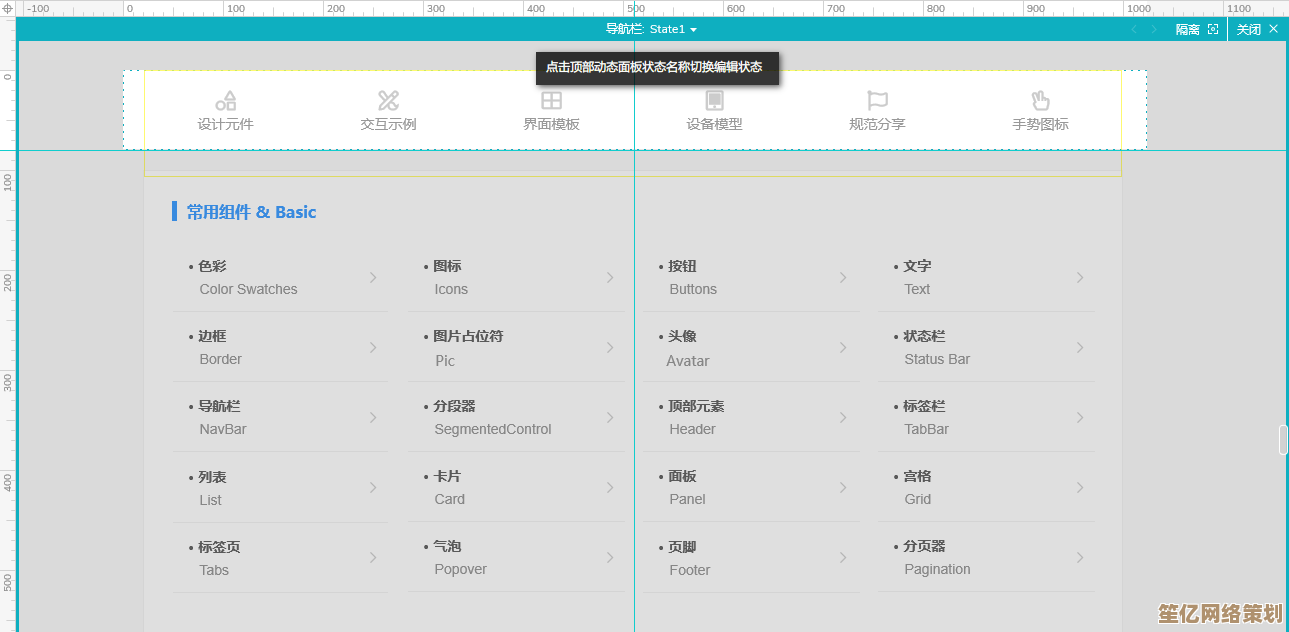Click the 规范分享 flag icon
The height and width of the screenshot is (632, 1289).
pyautogui.click(x=877, y=100)
